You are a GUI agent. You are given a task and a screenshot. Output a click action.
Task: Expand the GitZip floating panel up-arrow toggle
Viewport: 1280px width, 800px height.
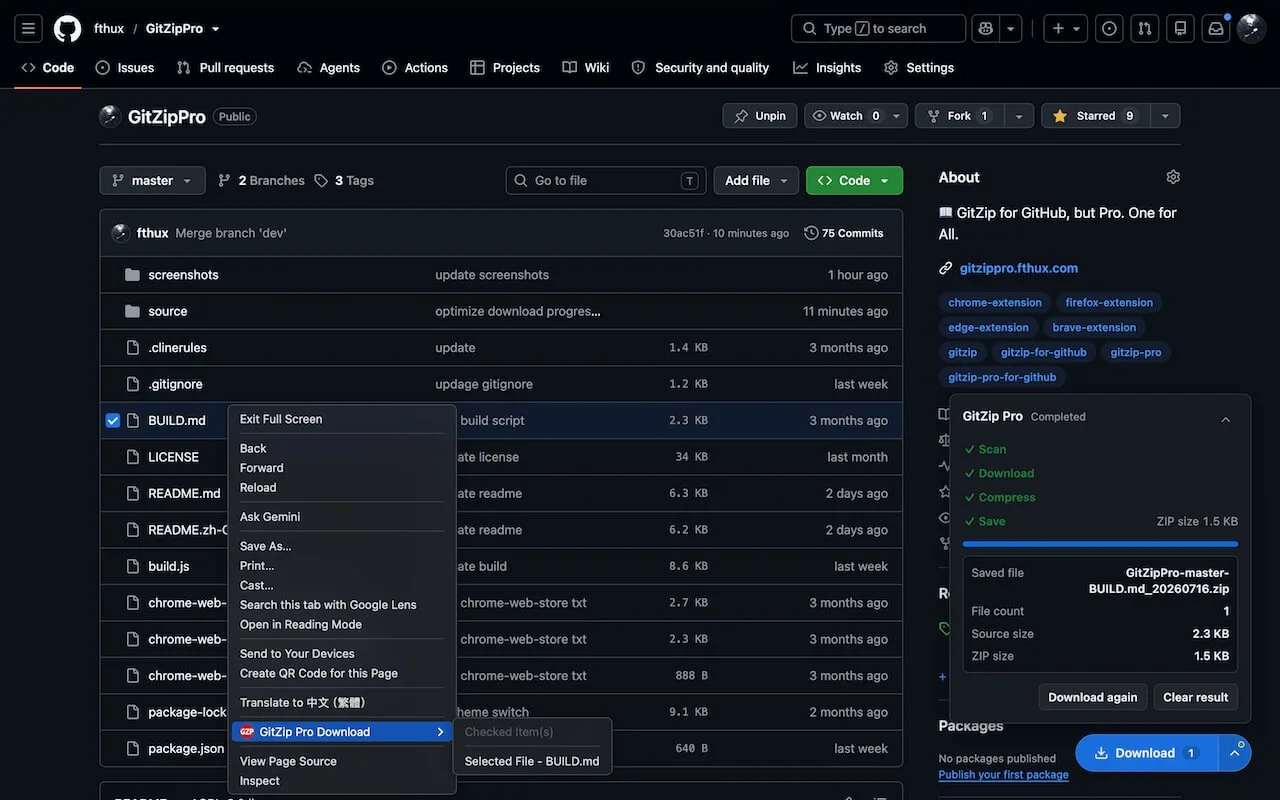tap(1235, 753)
